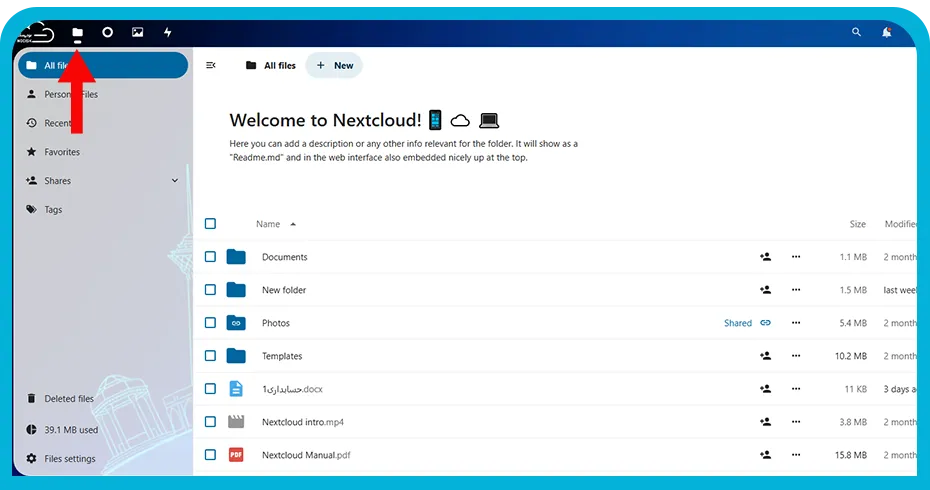Sort by the Name column header
This screenshot has width=930, height=490.
click(268, 224)
